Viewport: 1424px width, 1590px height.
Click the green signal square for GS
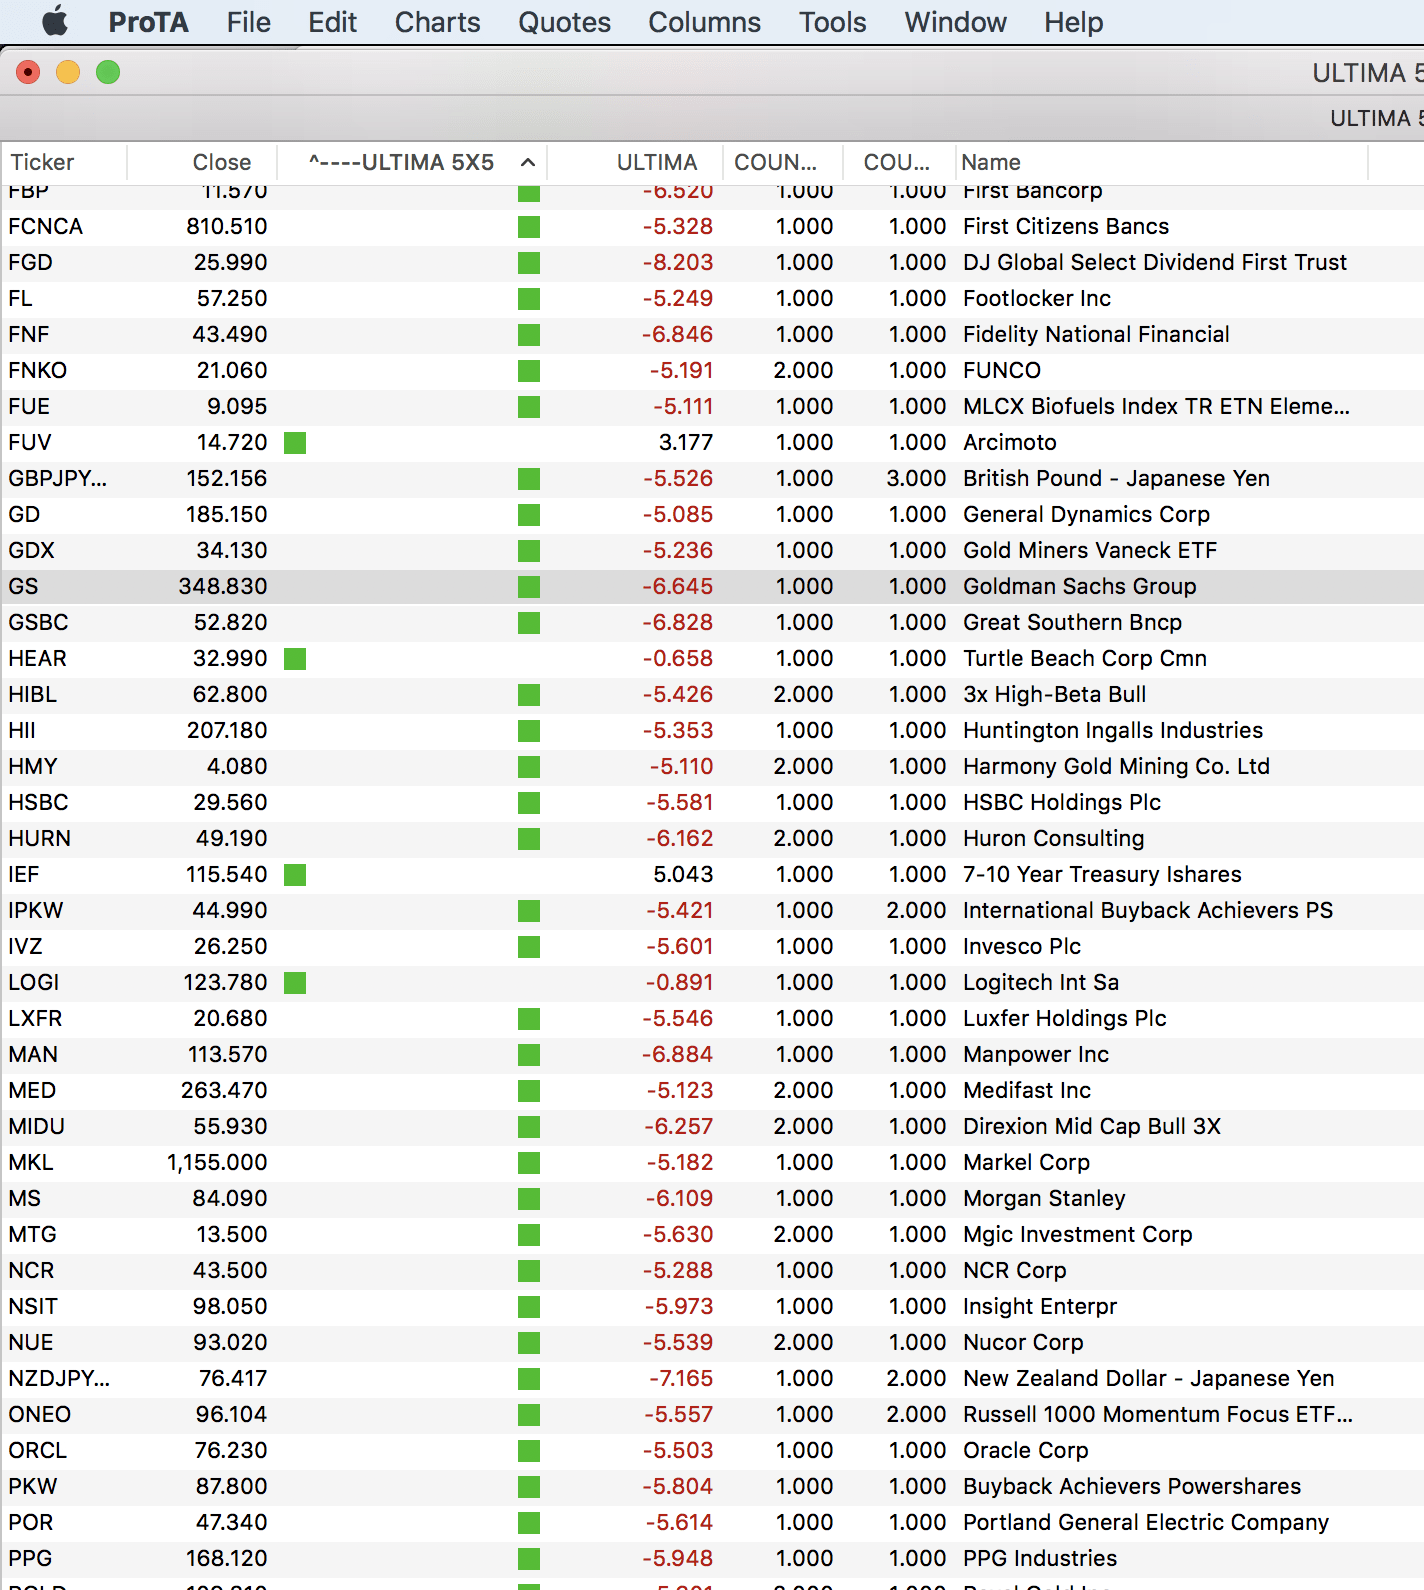click(529, 587)
